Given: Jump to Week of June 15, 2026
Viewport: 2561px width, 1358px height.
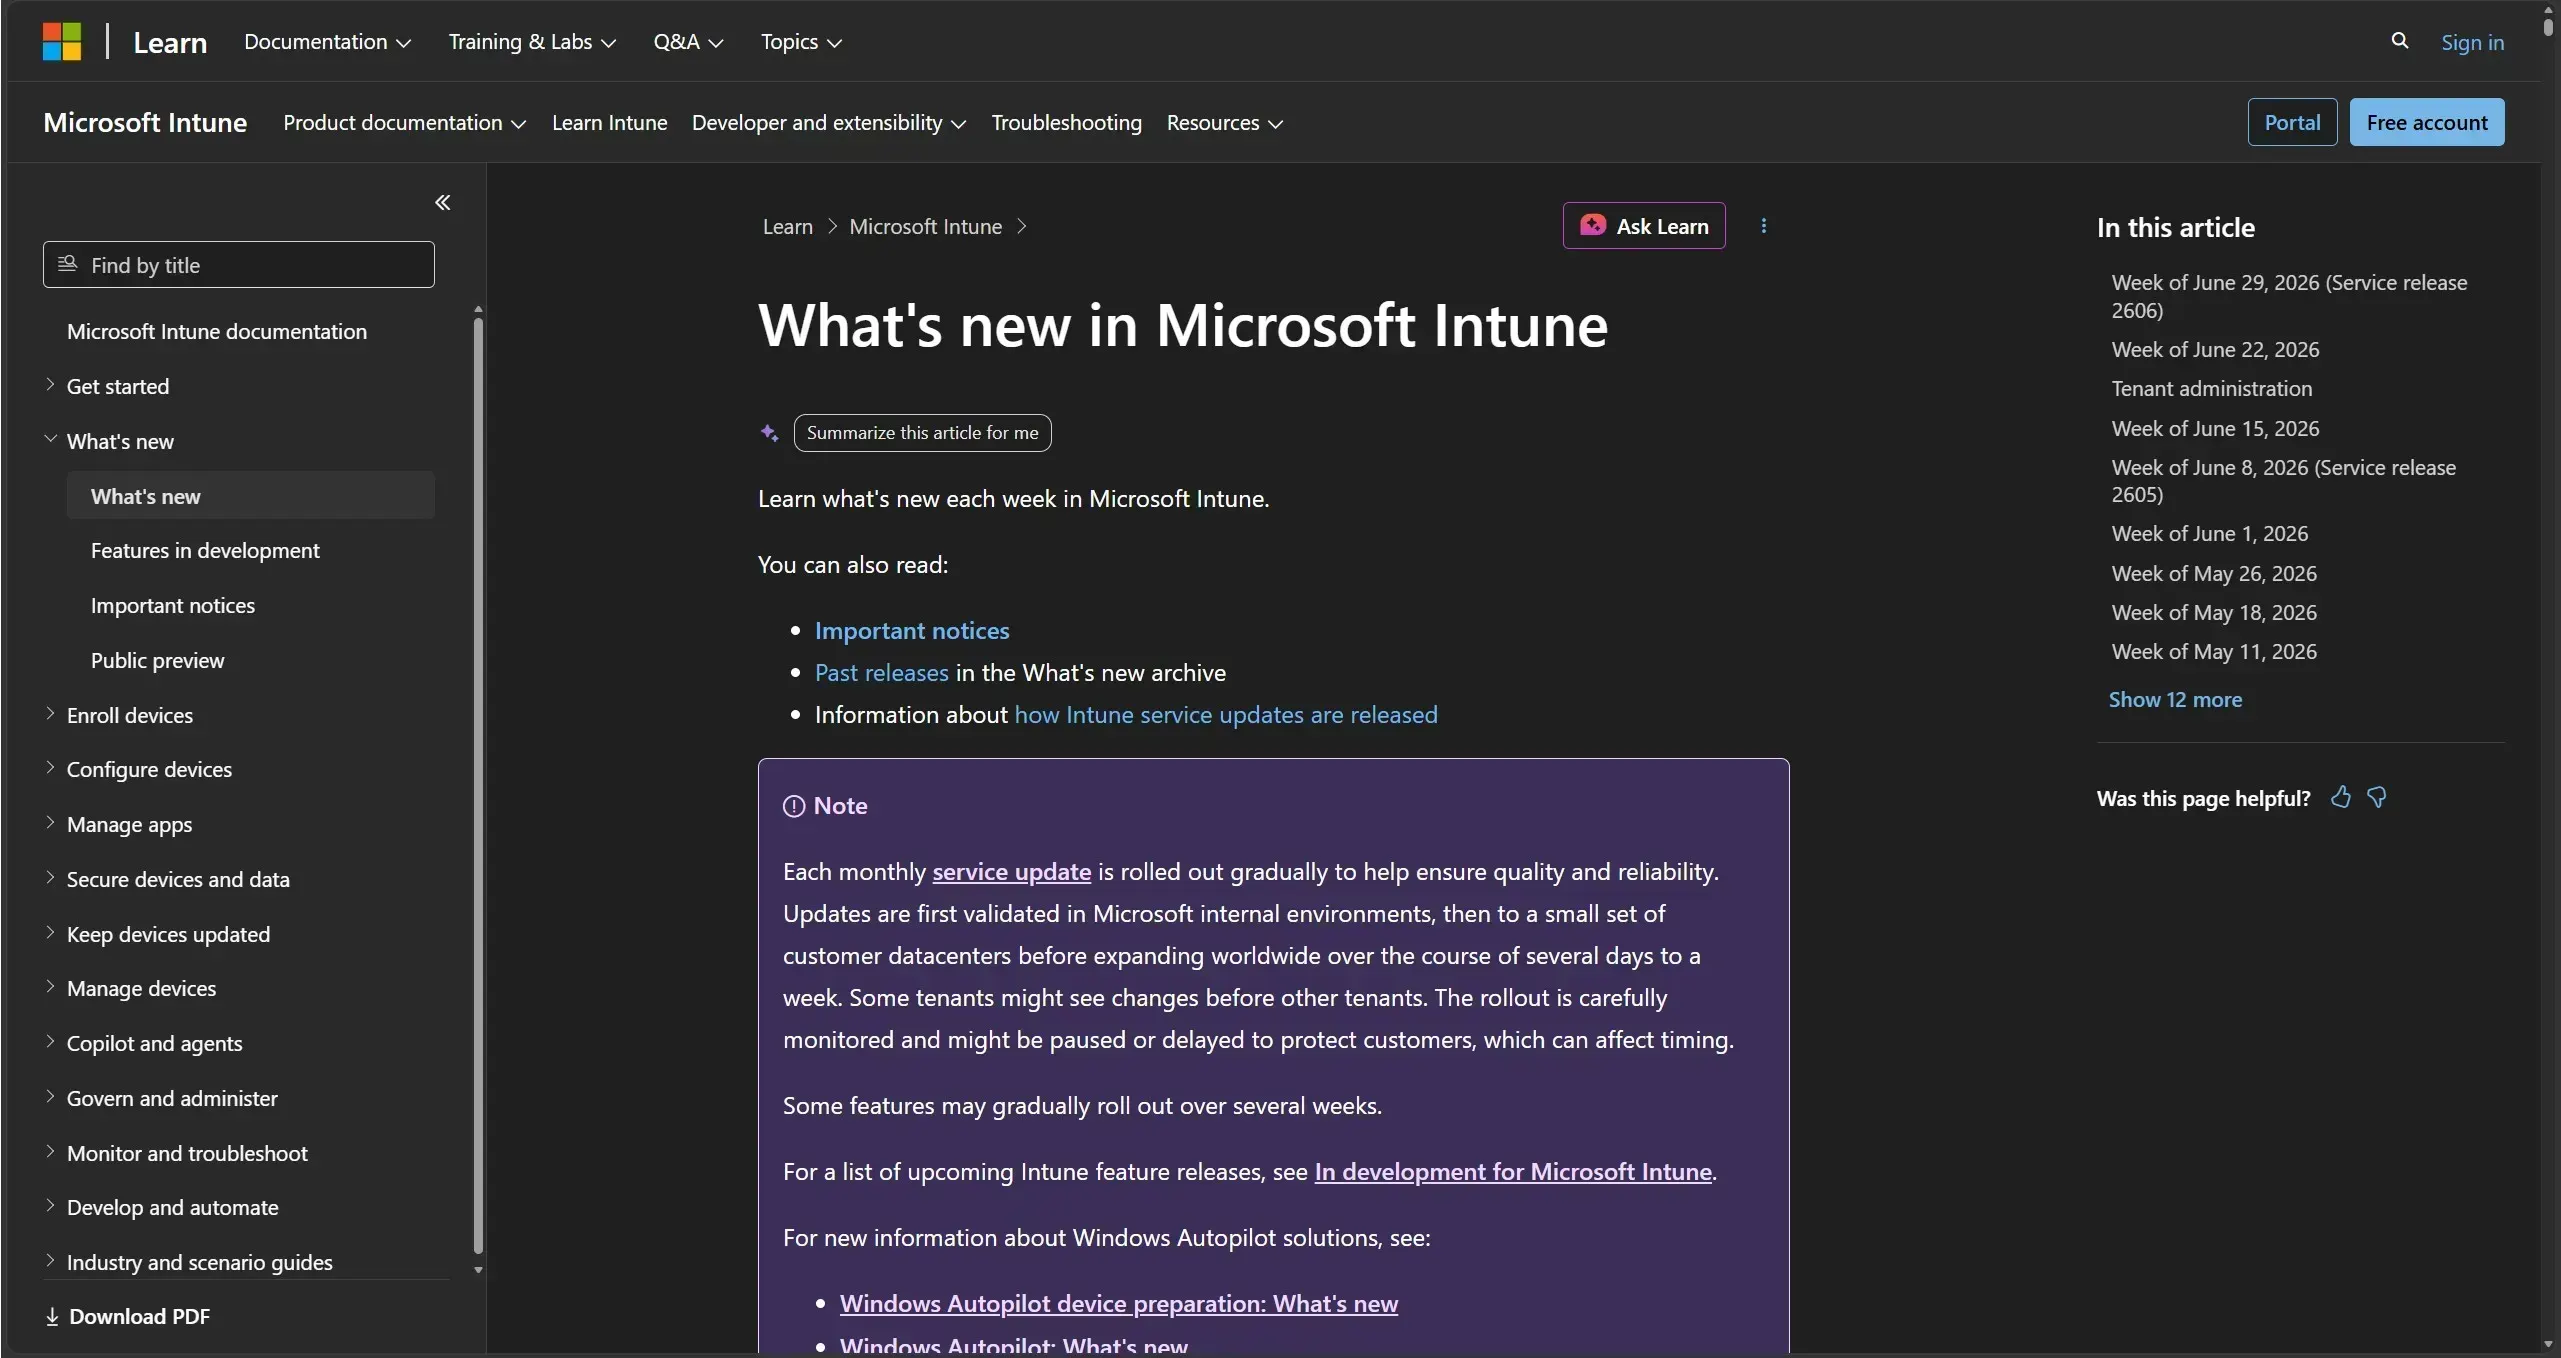Looking at the screenshot, I should coord(2215,428).
